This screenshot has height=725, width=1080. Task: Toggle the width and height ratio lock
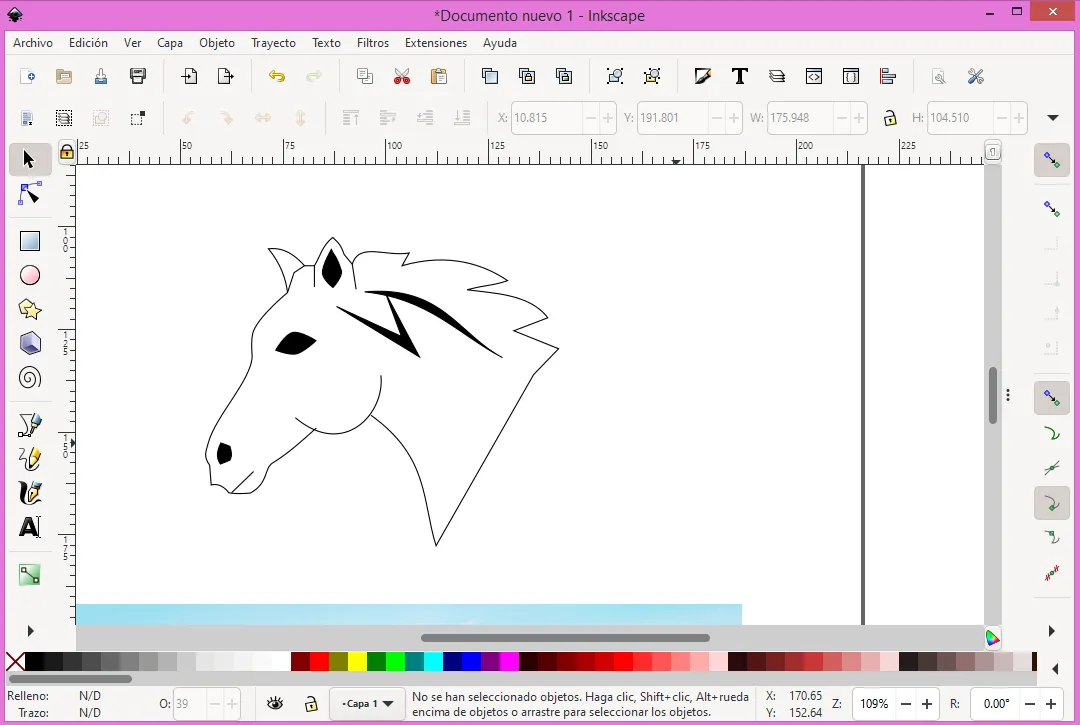(890, 118)
